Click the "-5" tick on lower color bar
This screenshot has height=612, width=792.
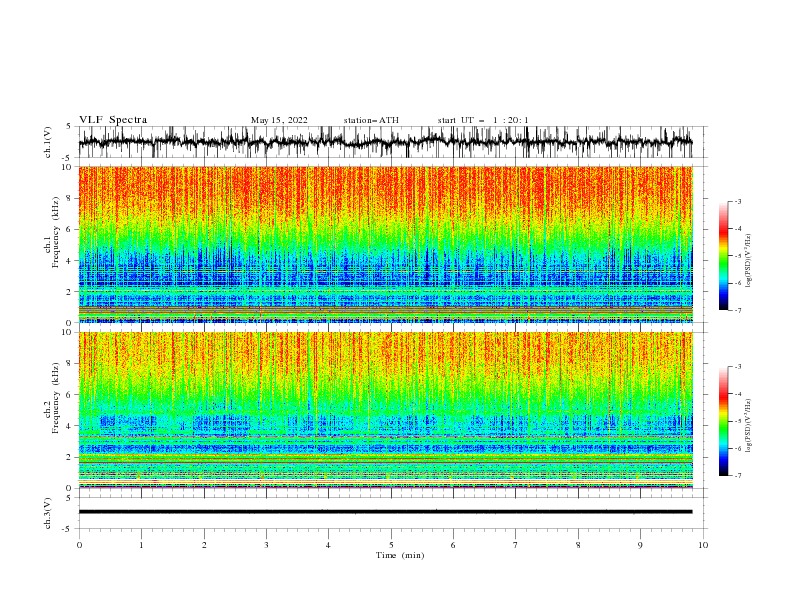coord(737,421)
